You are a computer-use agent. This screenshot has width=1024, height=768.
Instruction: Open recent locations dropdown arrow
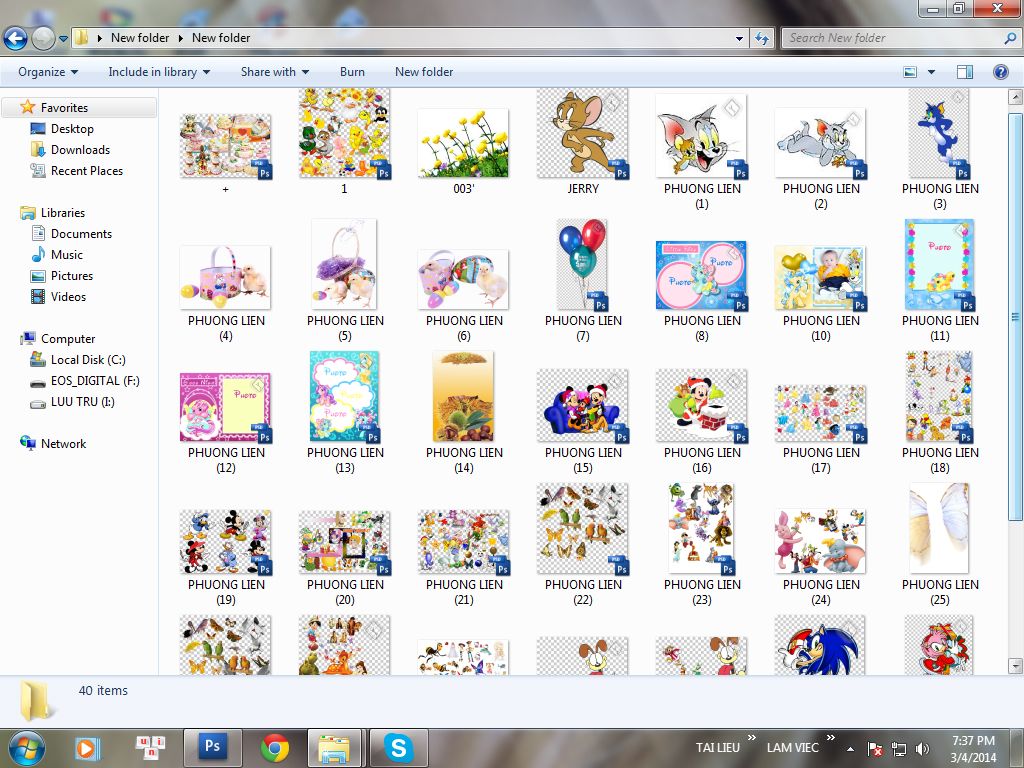coord(63,39)
